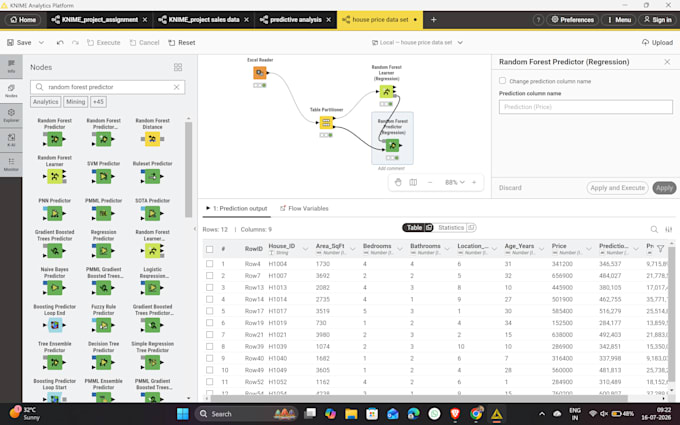Toggle the canvas minimap icon
The width and height of the screenshot is (680, 425).
413,182
